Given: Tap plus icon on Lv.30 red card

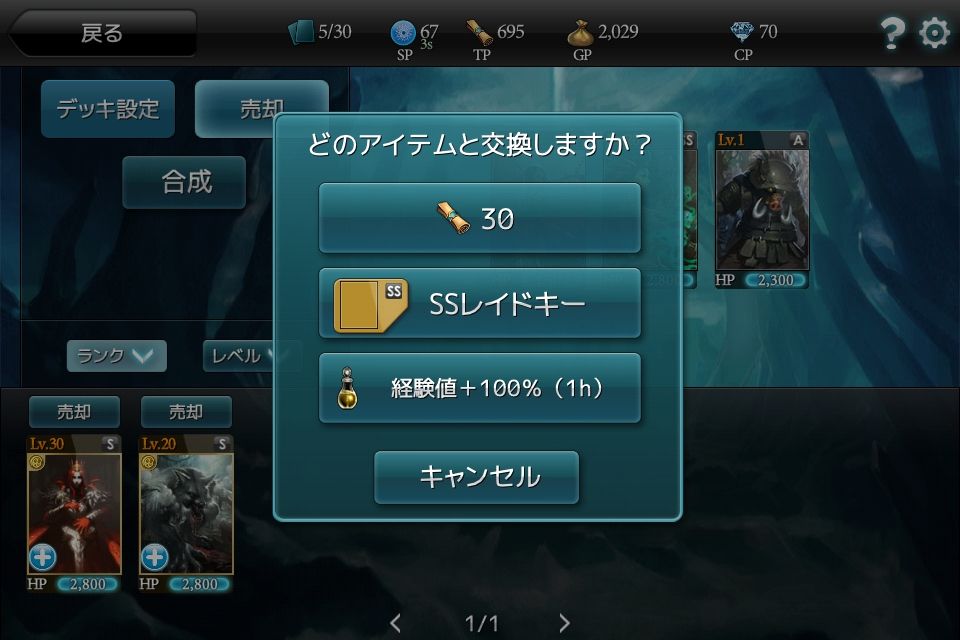Looking at the screenshot, I should [x=43, y=557].
